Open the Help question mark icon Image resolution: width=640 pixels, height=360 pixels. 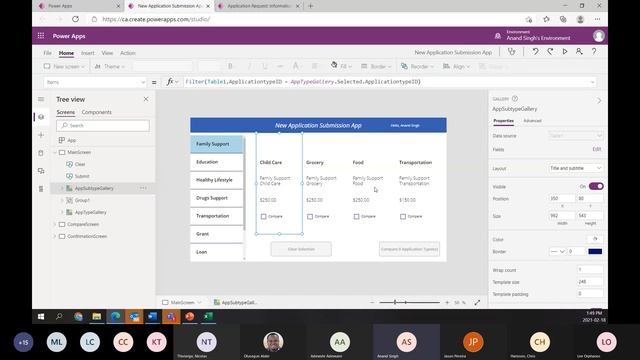pyautogui.click(x=594, y=52)
